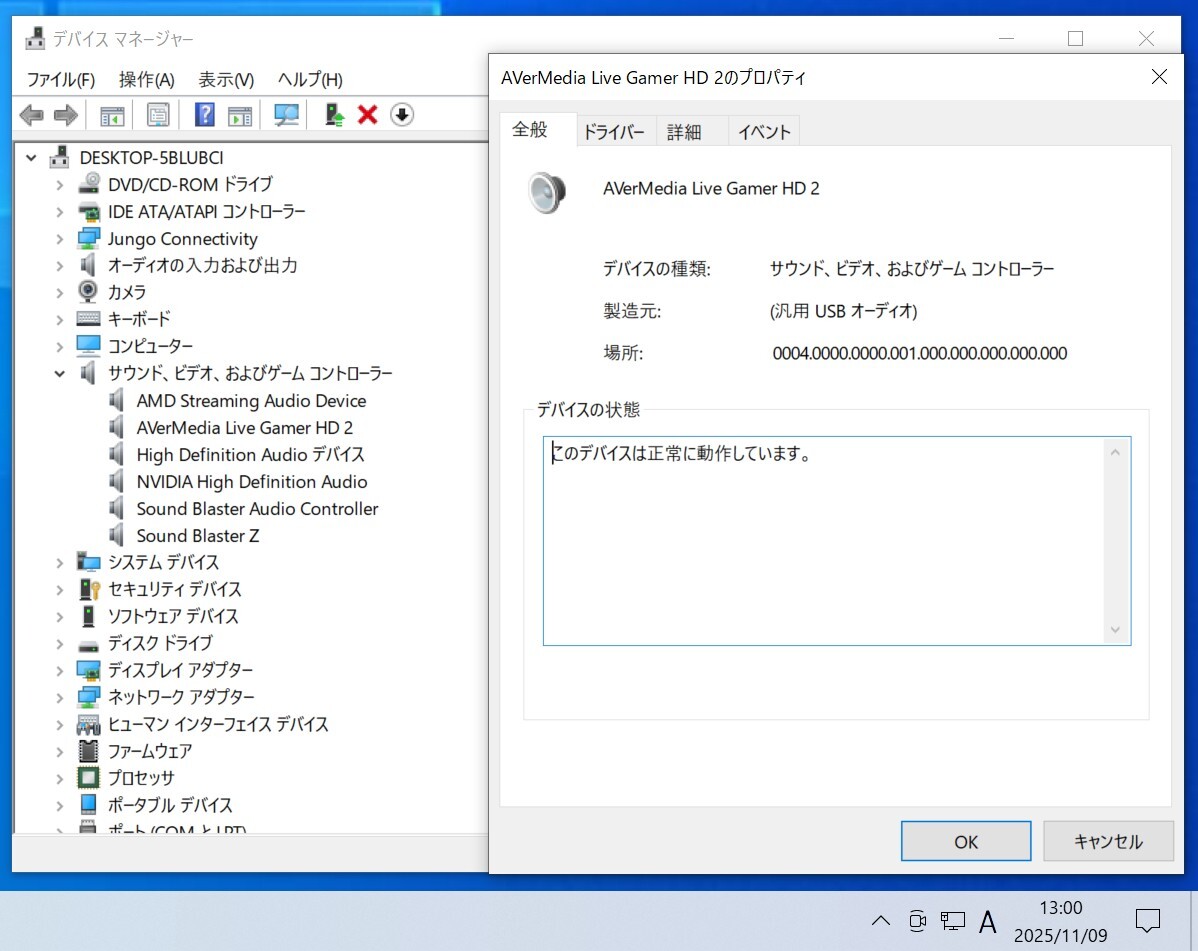Confirm with the OK button

tap(966, 841)
